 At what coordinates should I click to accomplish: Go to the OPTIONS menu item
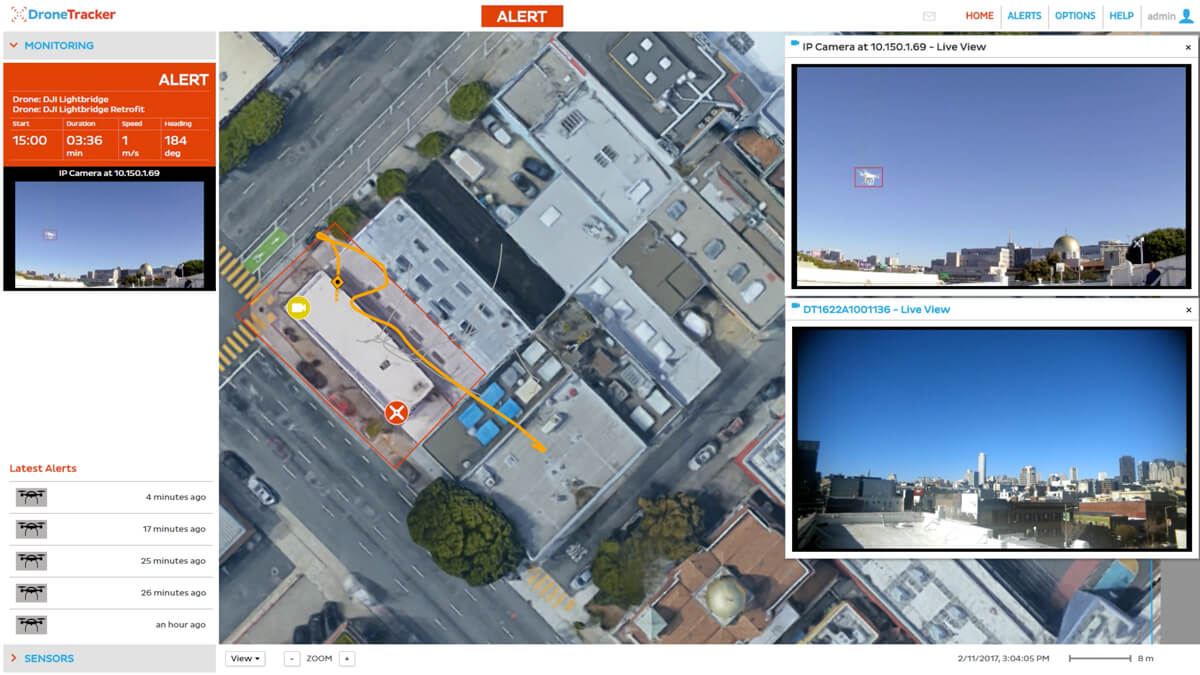coord(1075,16)
